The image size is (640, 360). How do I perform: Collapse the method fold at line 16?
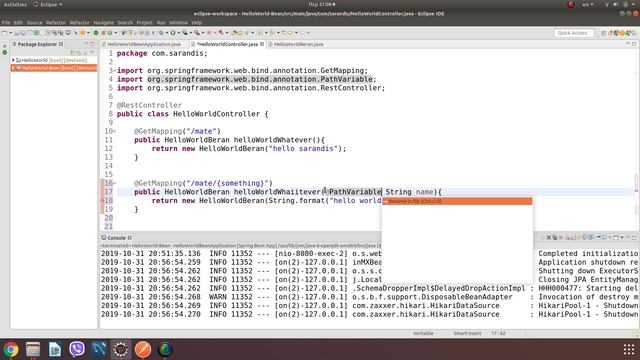[115, 183]
